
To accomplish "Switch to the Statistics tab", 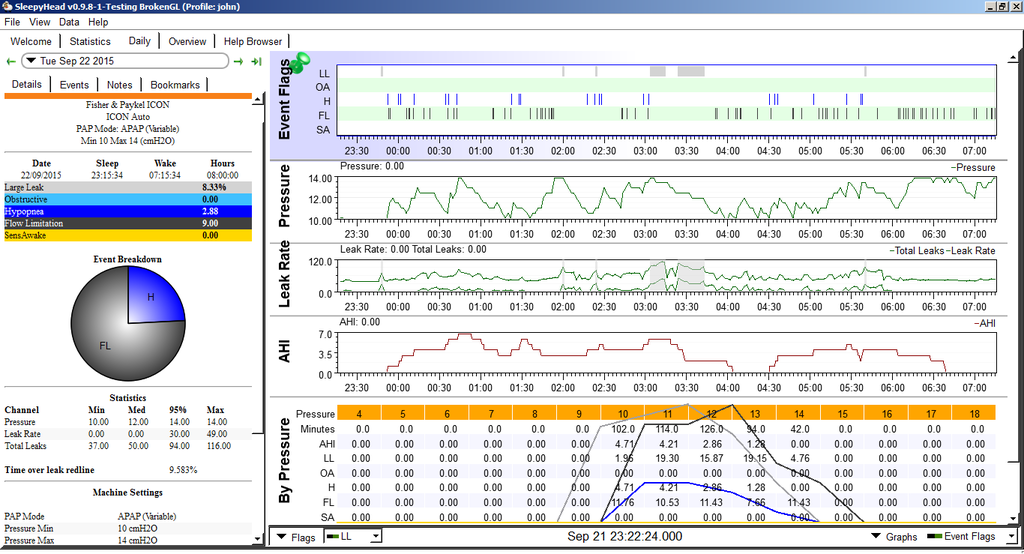I will [x=90, y=41].
